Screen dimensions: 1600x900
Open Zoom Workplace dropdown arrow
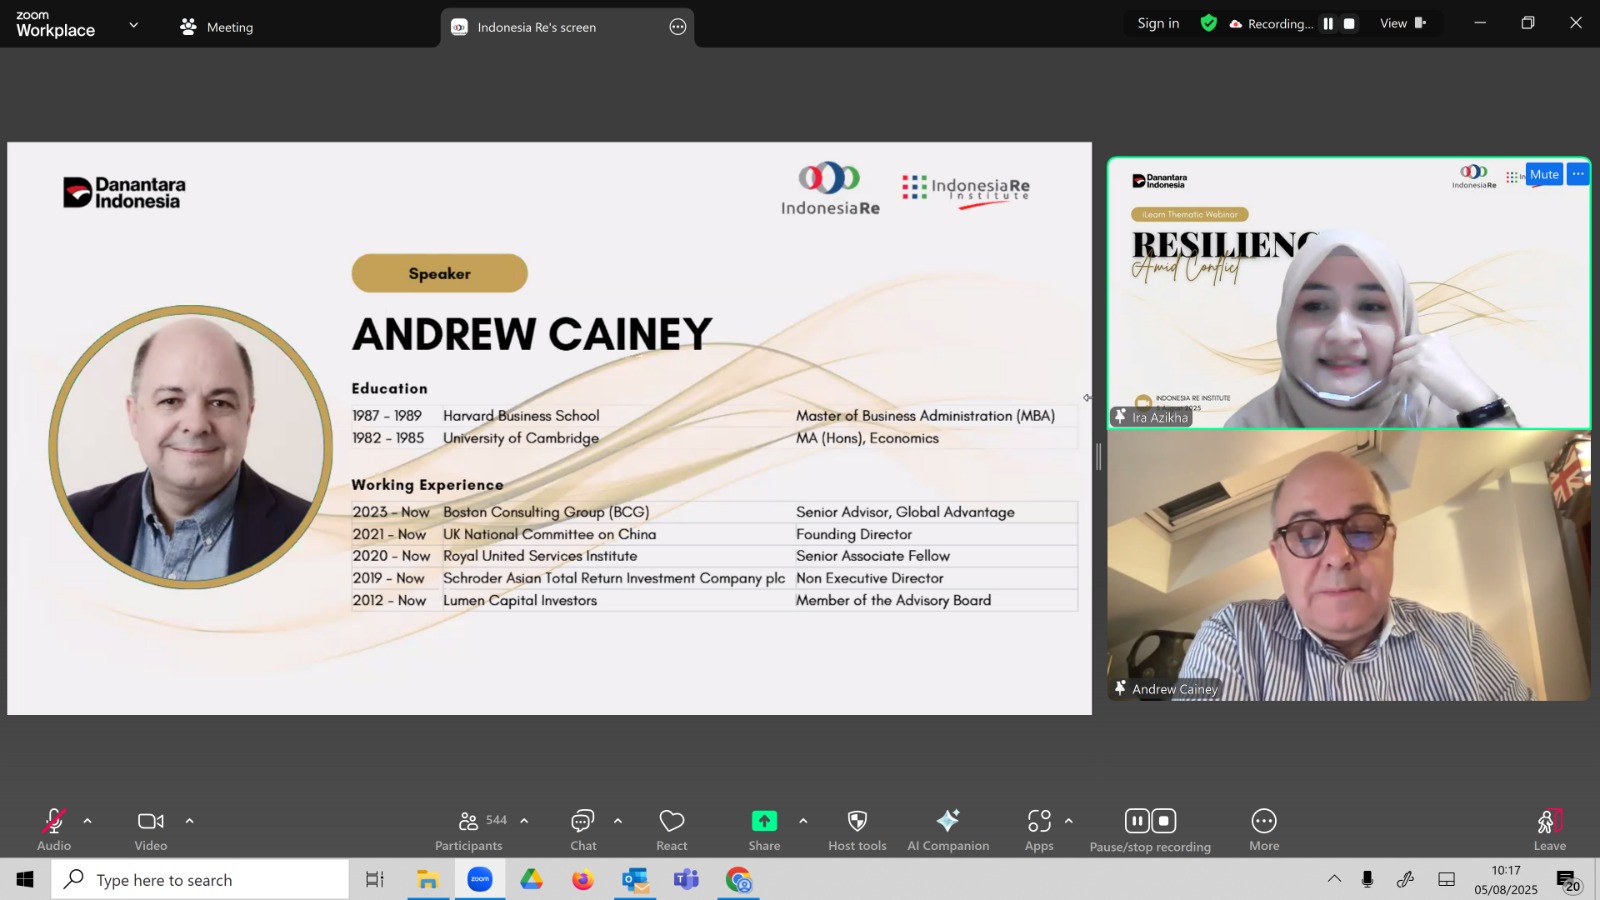[133, 25]
